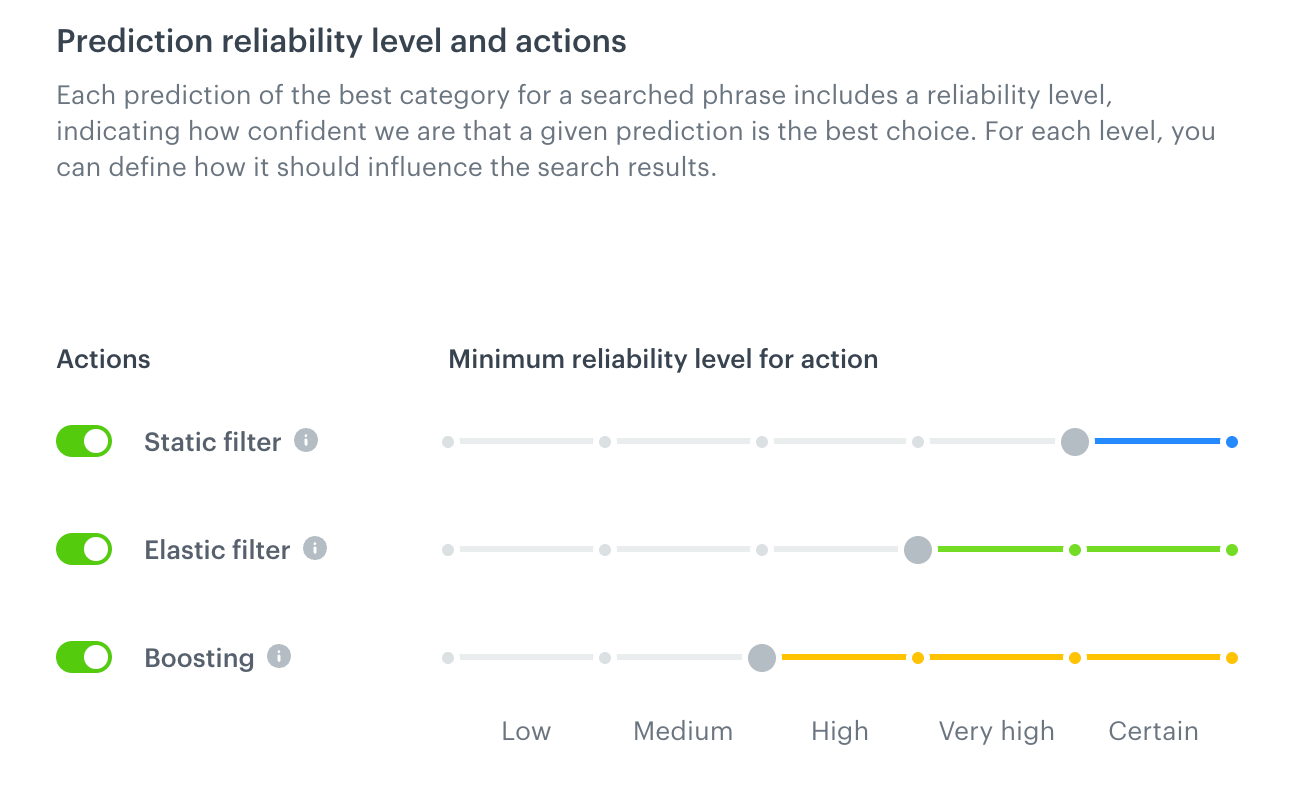Set Static filter slider to lowest stop
Image resolution: width=1298 pixels, height=792 pixels.
coord(448,442)
